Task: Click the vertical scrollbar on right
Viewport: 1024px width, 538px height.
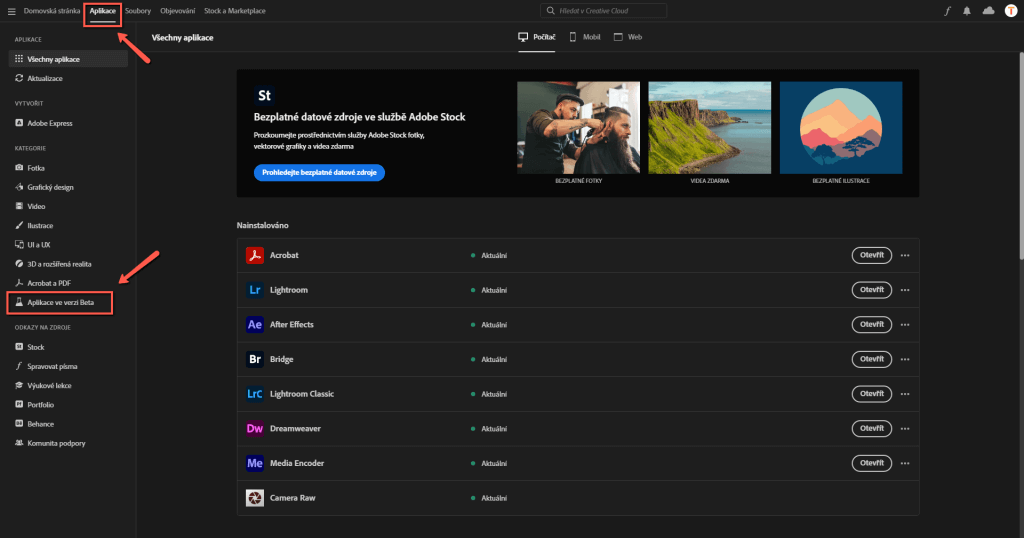Action: pos(1021,157)
